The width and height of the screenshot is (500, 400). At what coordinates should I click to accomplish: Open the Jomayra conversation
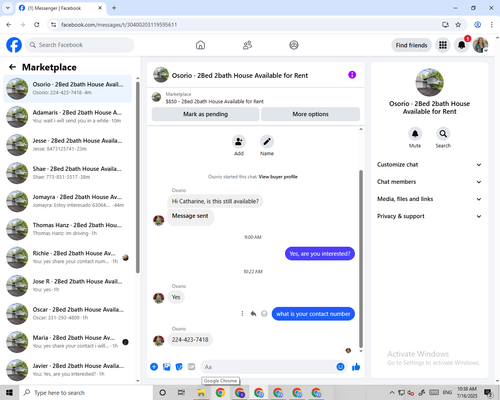67,201
